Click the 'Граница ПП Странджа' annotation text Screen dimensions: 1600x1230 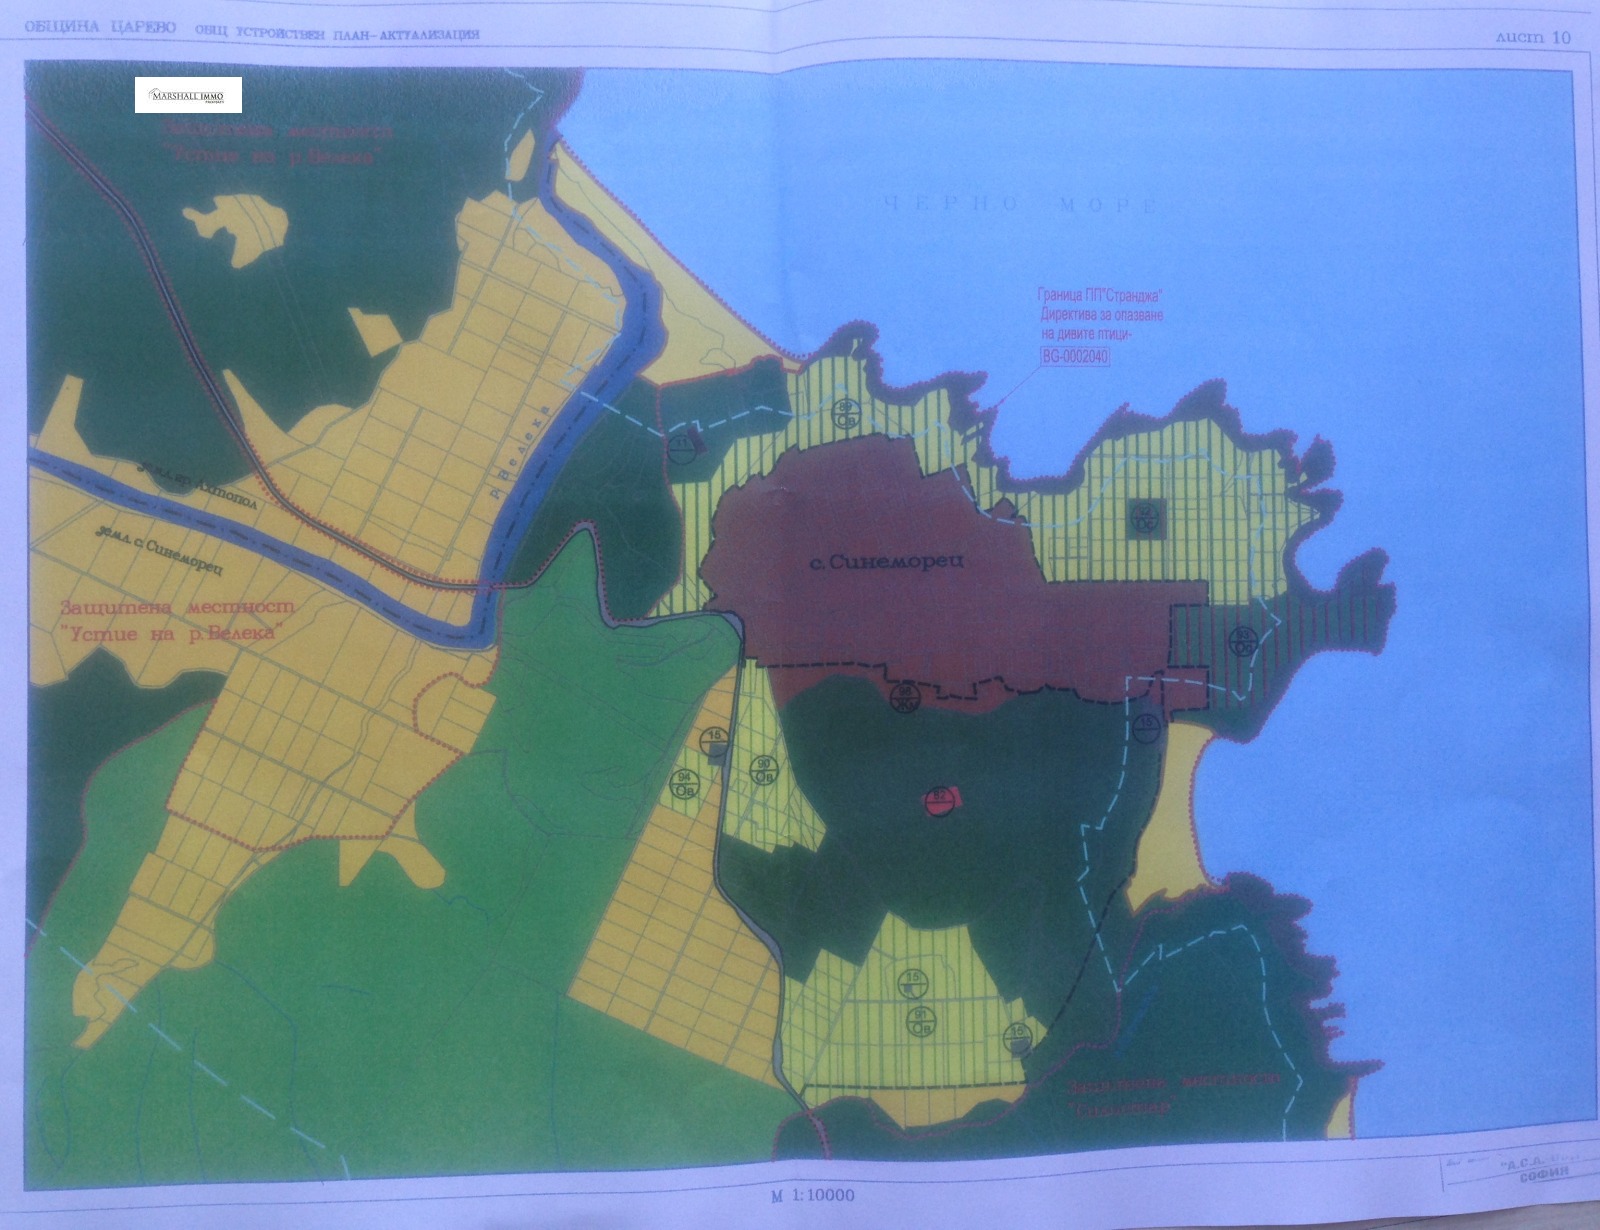tap(1101, 296)
